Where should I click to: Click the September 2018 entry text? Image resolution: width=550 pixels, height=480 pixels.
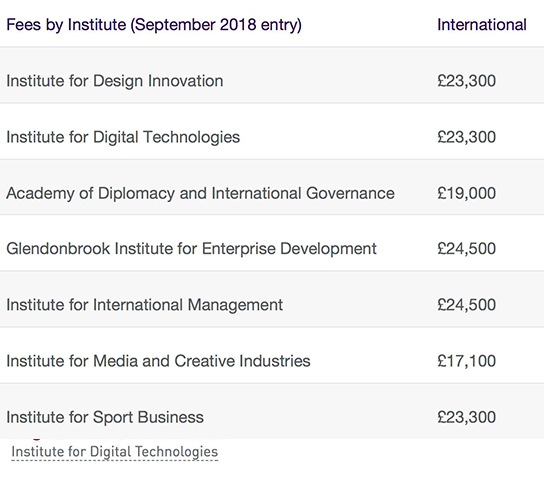(216, 25)
